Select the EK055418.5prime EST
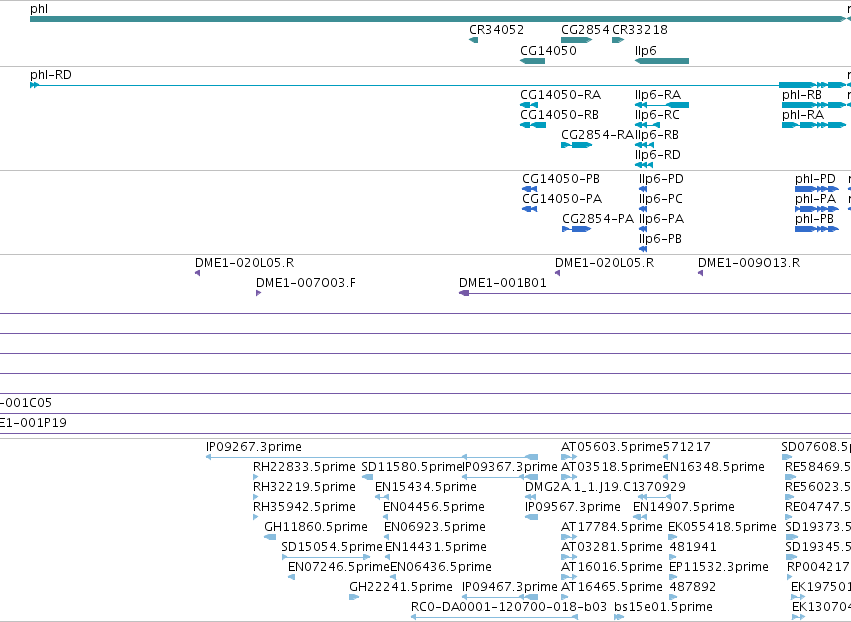Viewport: 851px width, 622px height. coord(672,537)
